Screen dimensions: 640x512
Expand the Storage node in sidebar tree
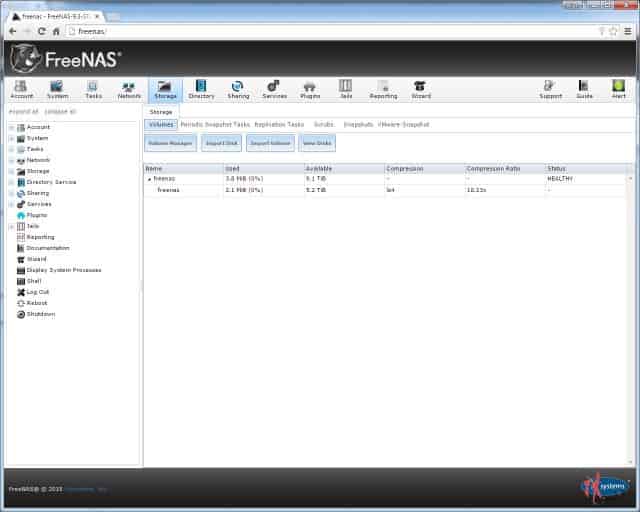pyautogui.click(x=11, y=171)
